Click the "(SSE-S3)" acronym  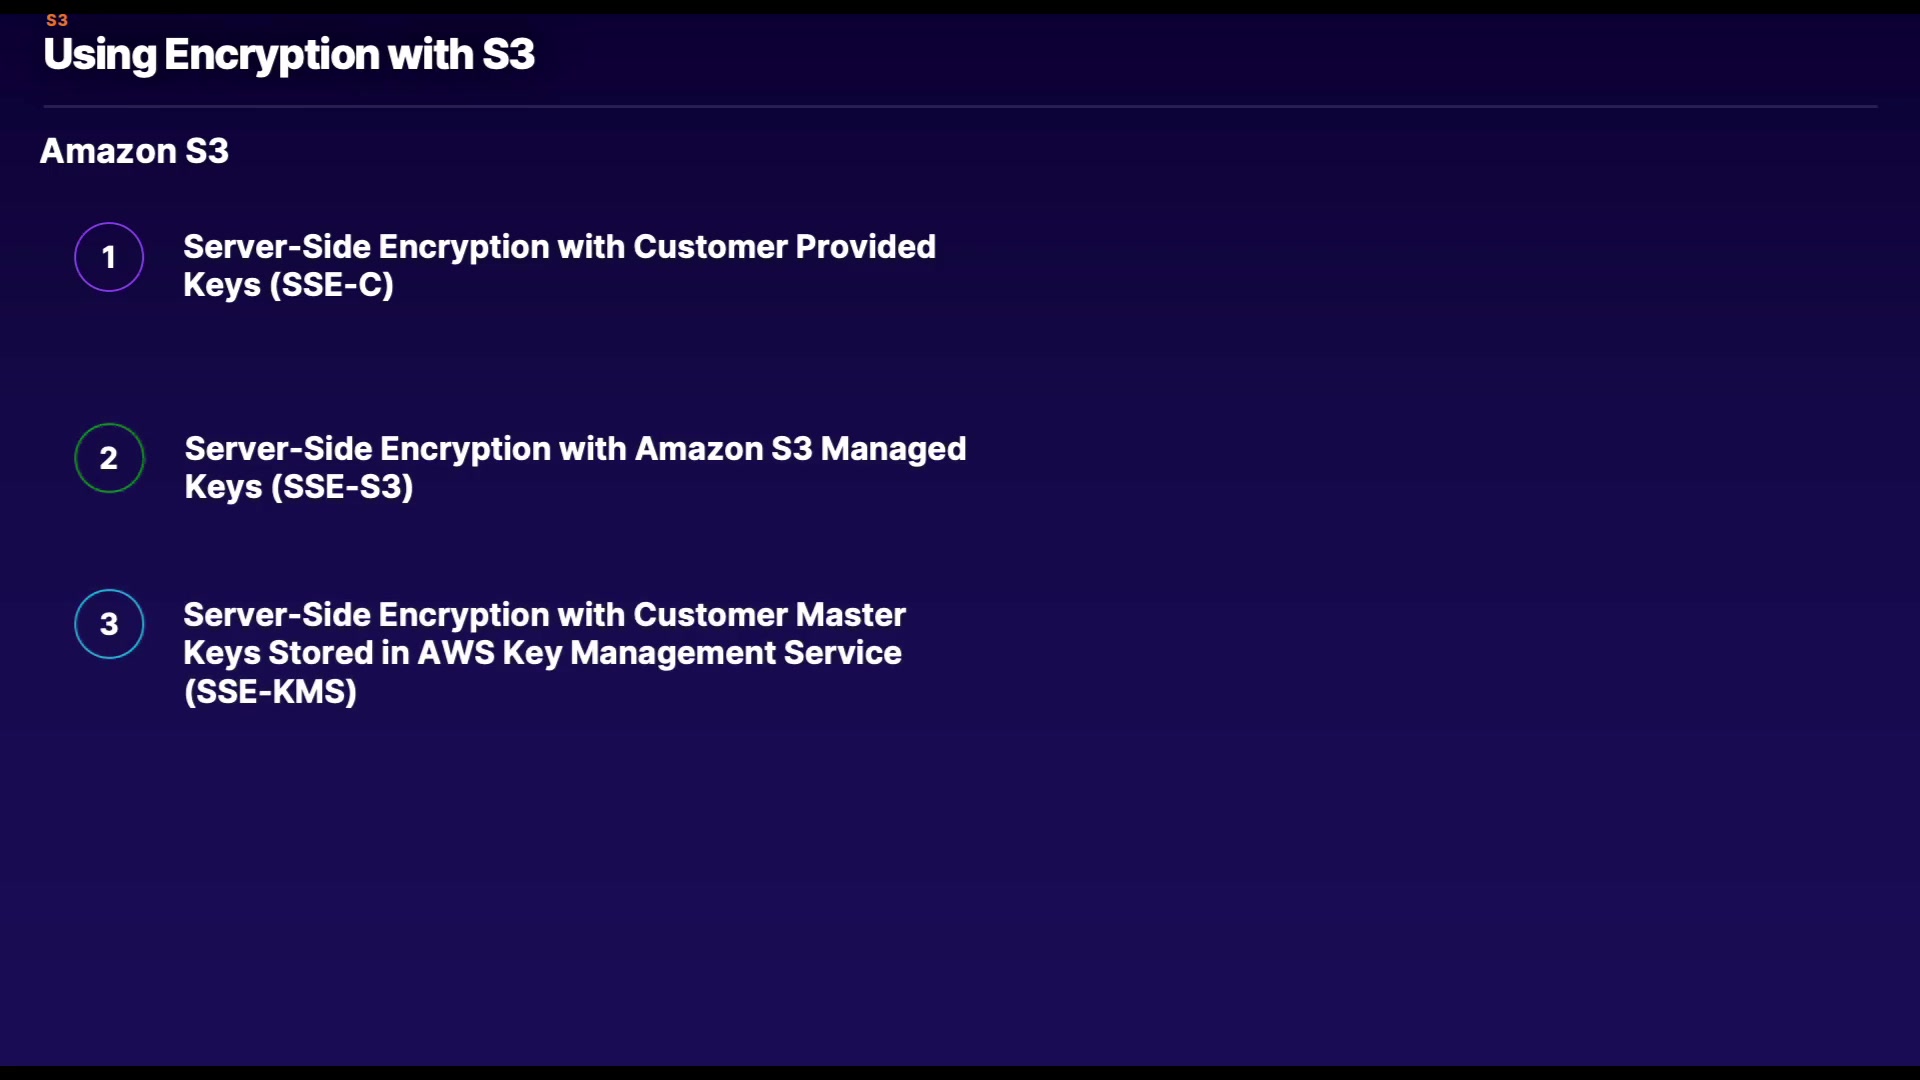pos(341,487)
